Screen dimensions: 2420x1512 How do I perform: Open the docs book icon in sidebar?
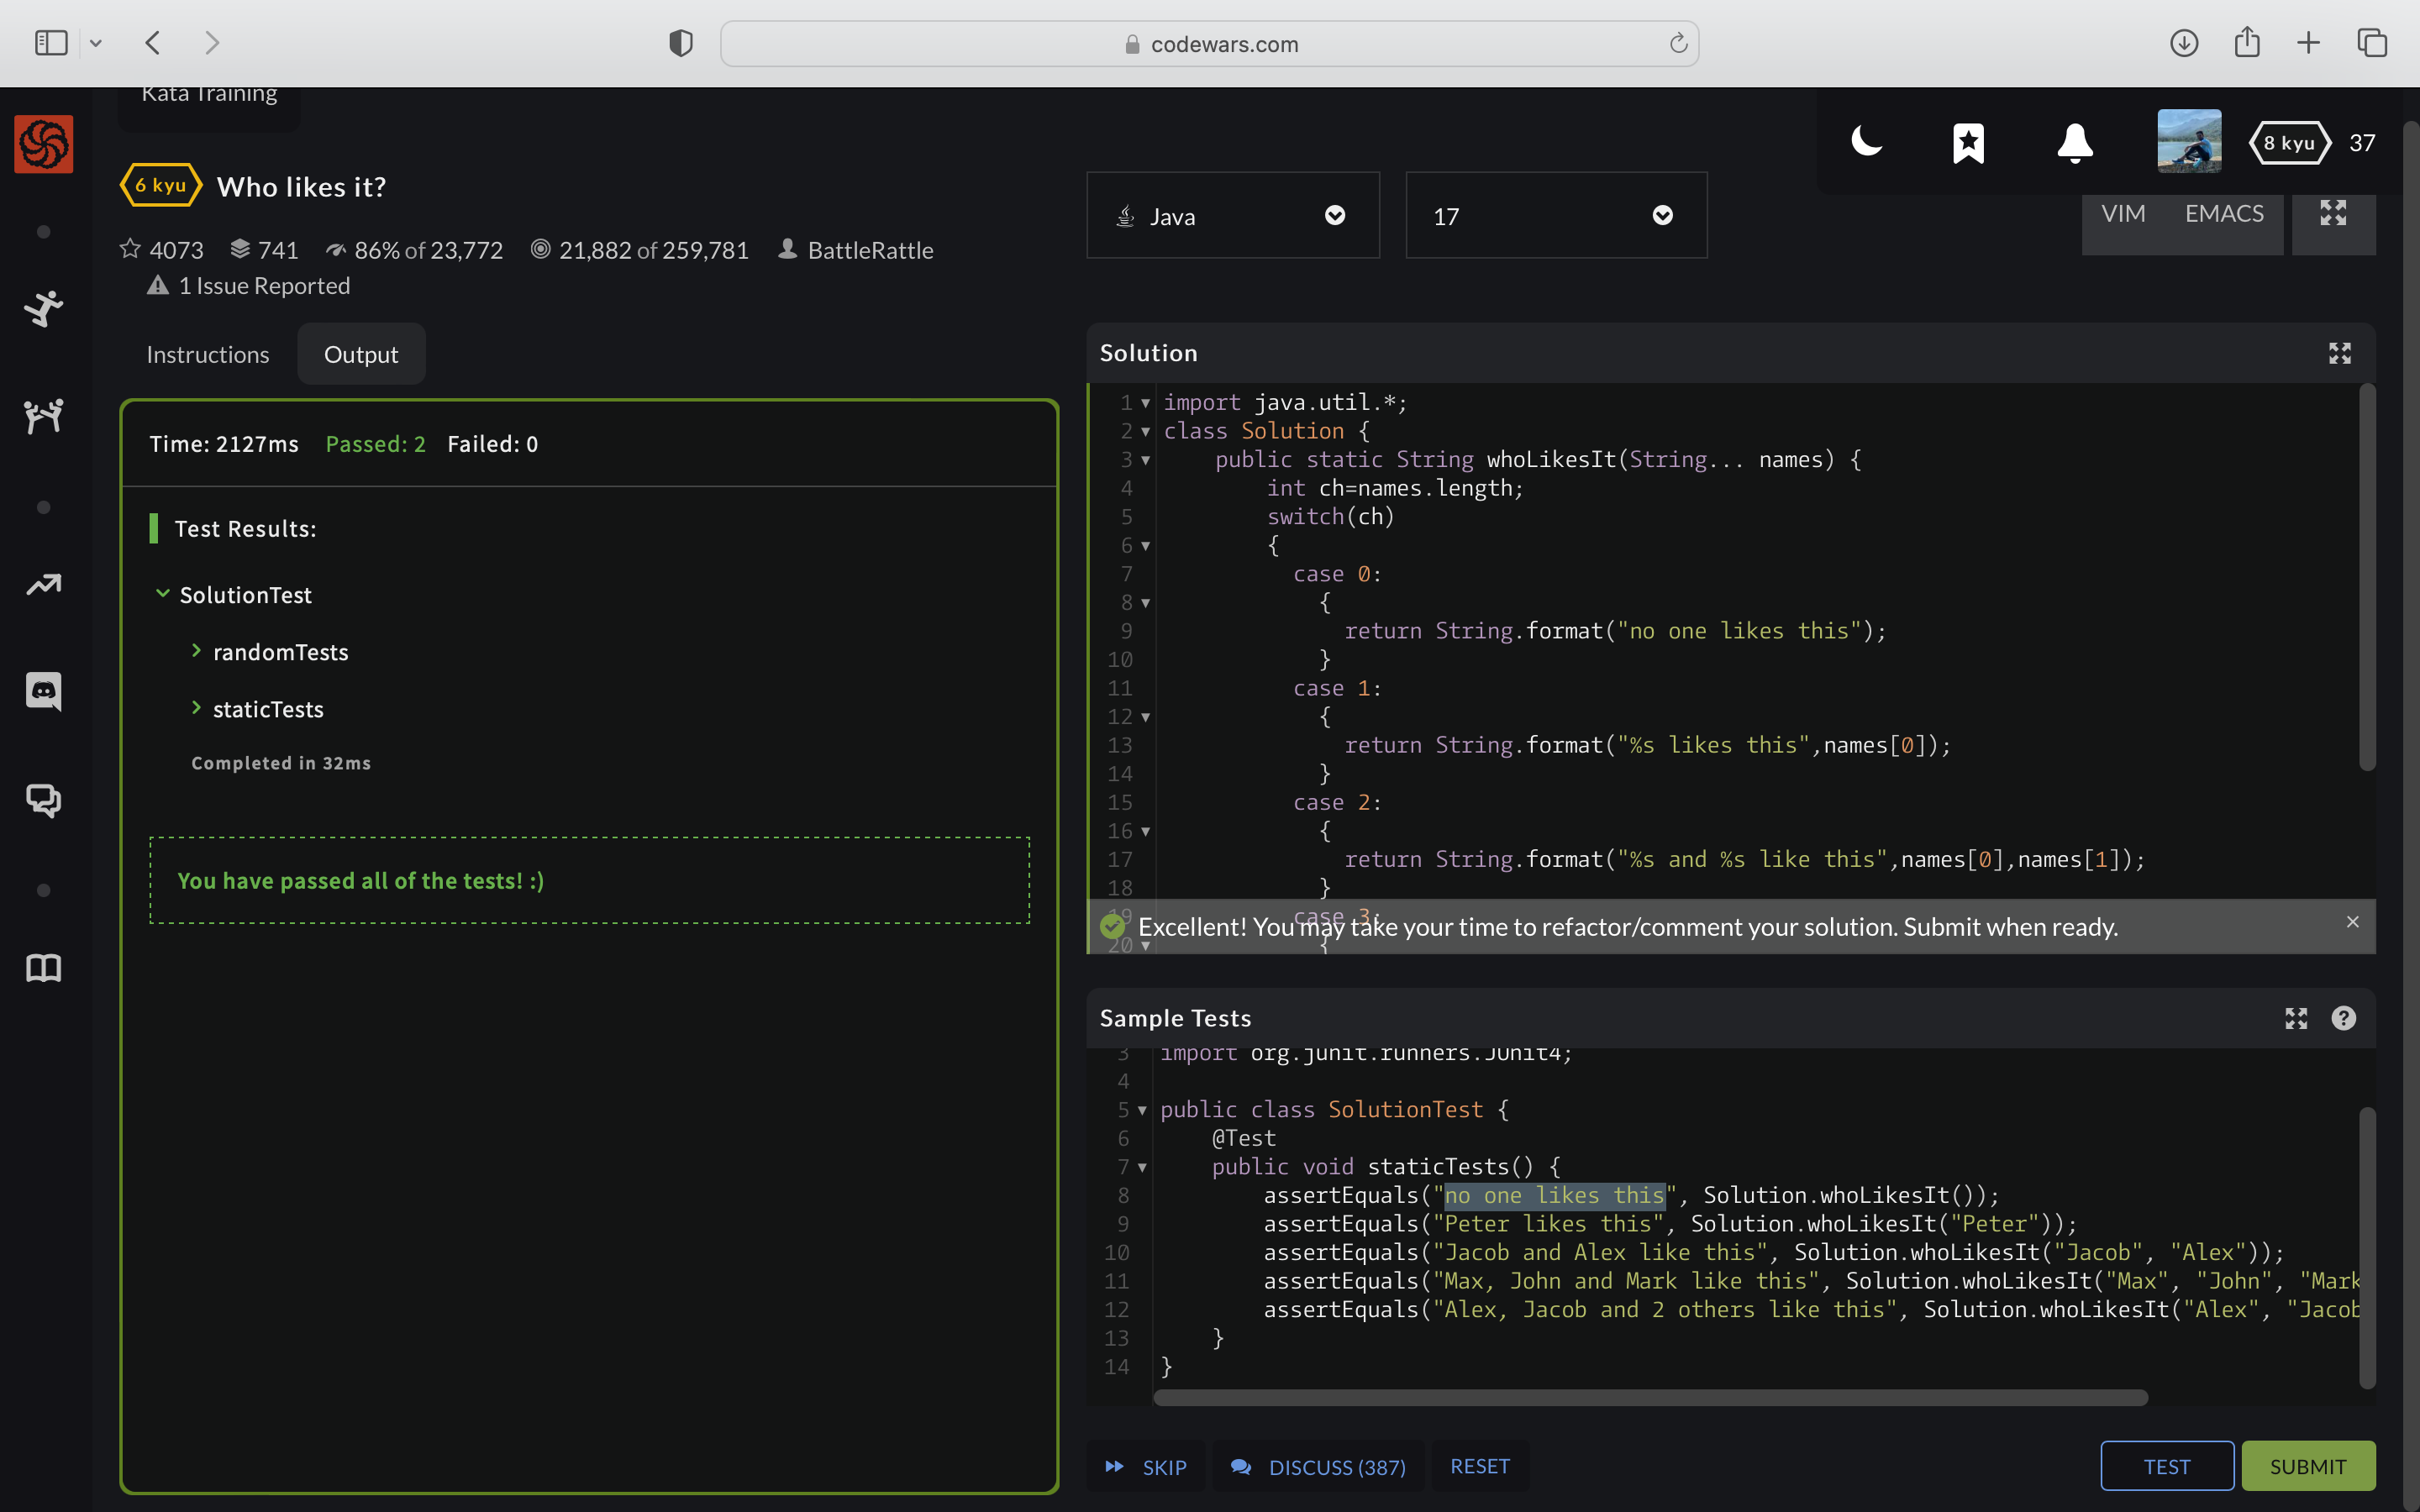point(43,967)
